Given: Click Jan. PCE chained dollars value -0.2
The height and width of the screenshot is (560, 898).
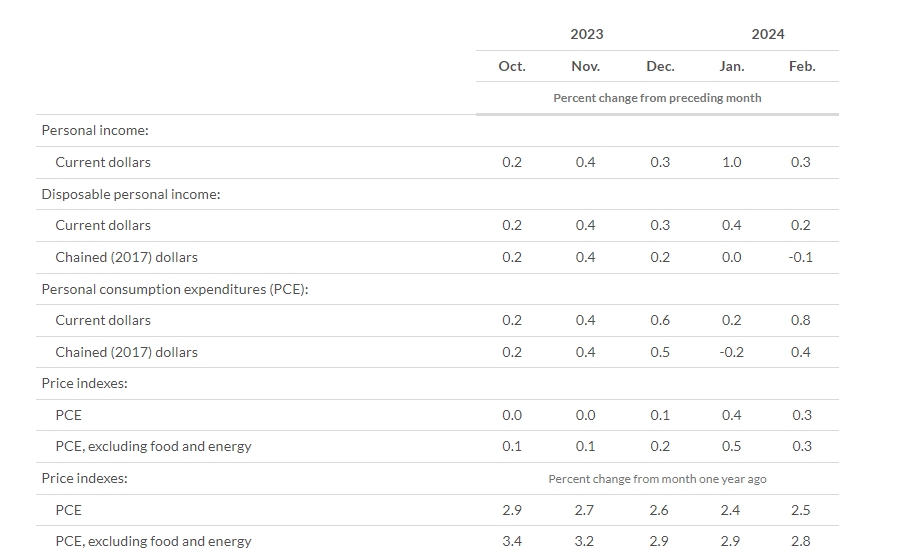Looking at the screenshot, I should pyautogui.click(x=731, y=352).
